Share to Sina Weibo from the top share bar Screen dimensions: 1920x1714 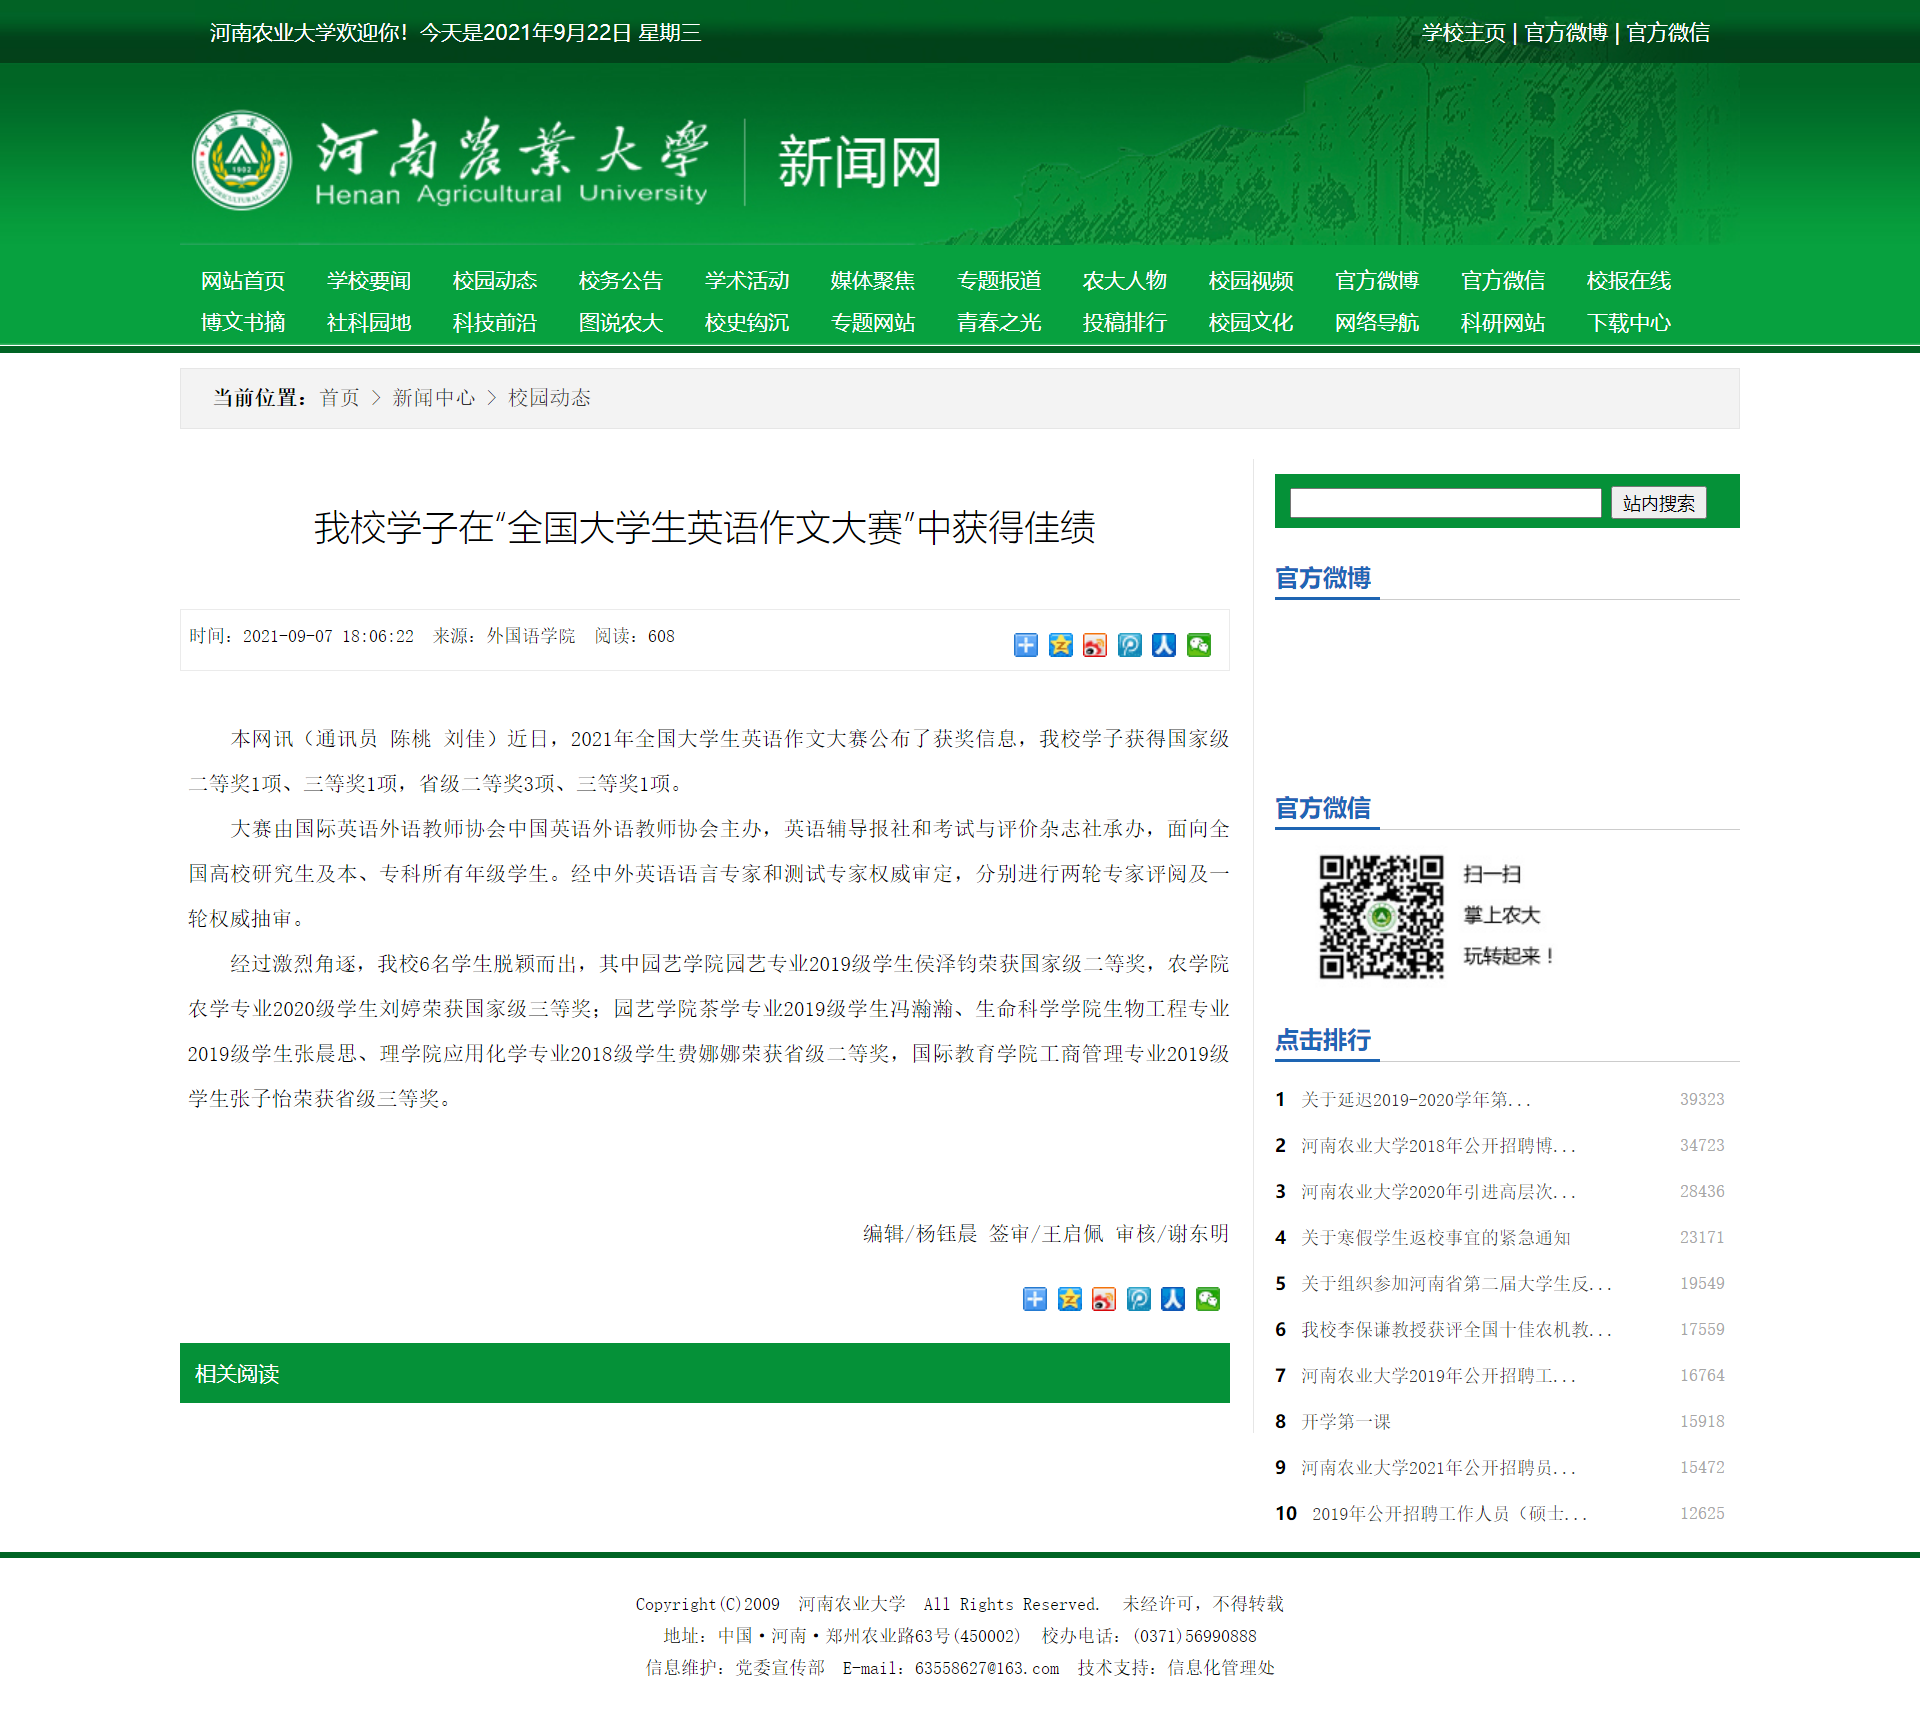(1095, 645)
